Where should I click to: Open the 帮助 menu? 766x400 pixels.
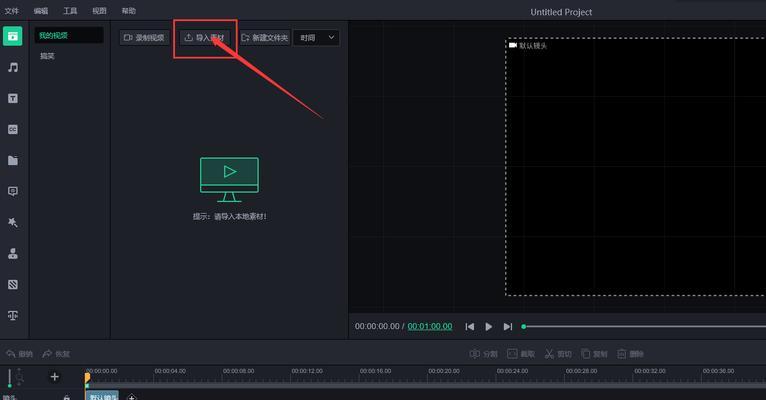coord(129,11)
